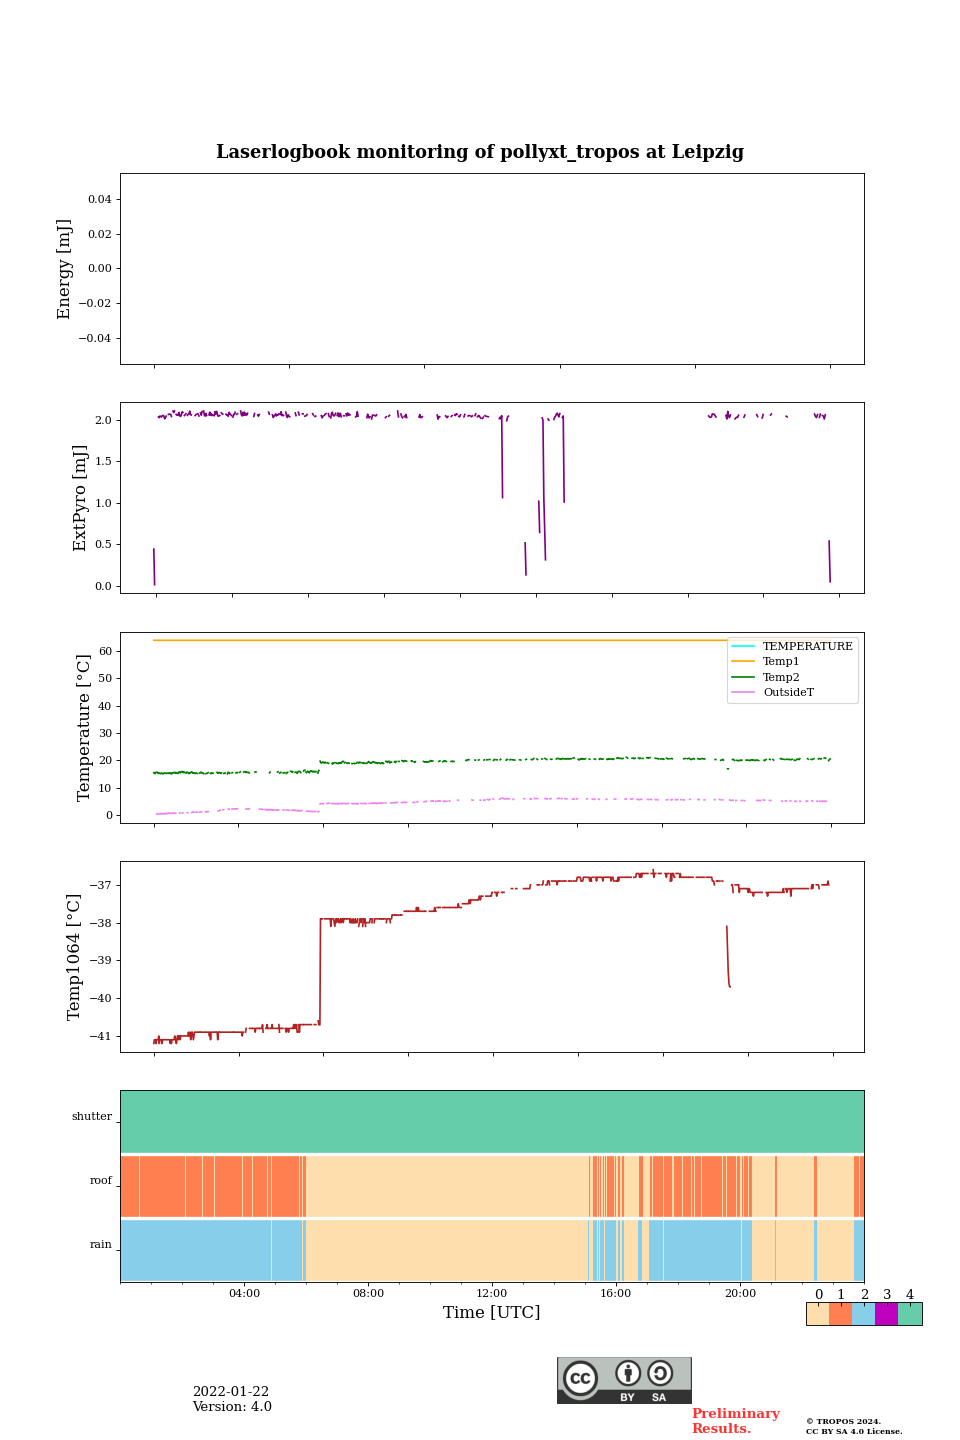Select the green Temp2 legend entry
This screenshot has width=960, height=1440.
click(x=780, y=677)
